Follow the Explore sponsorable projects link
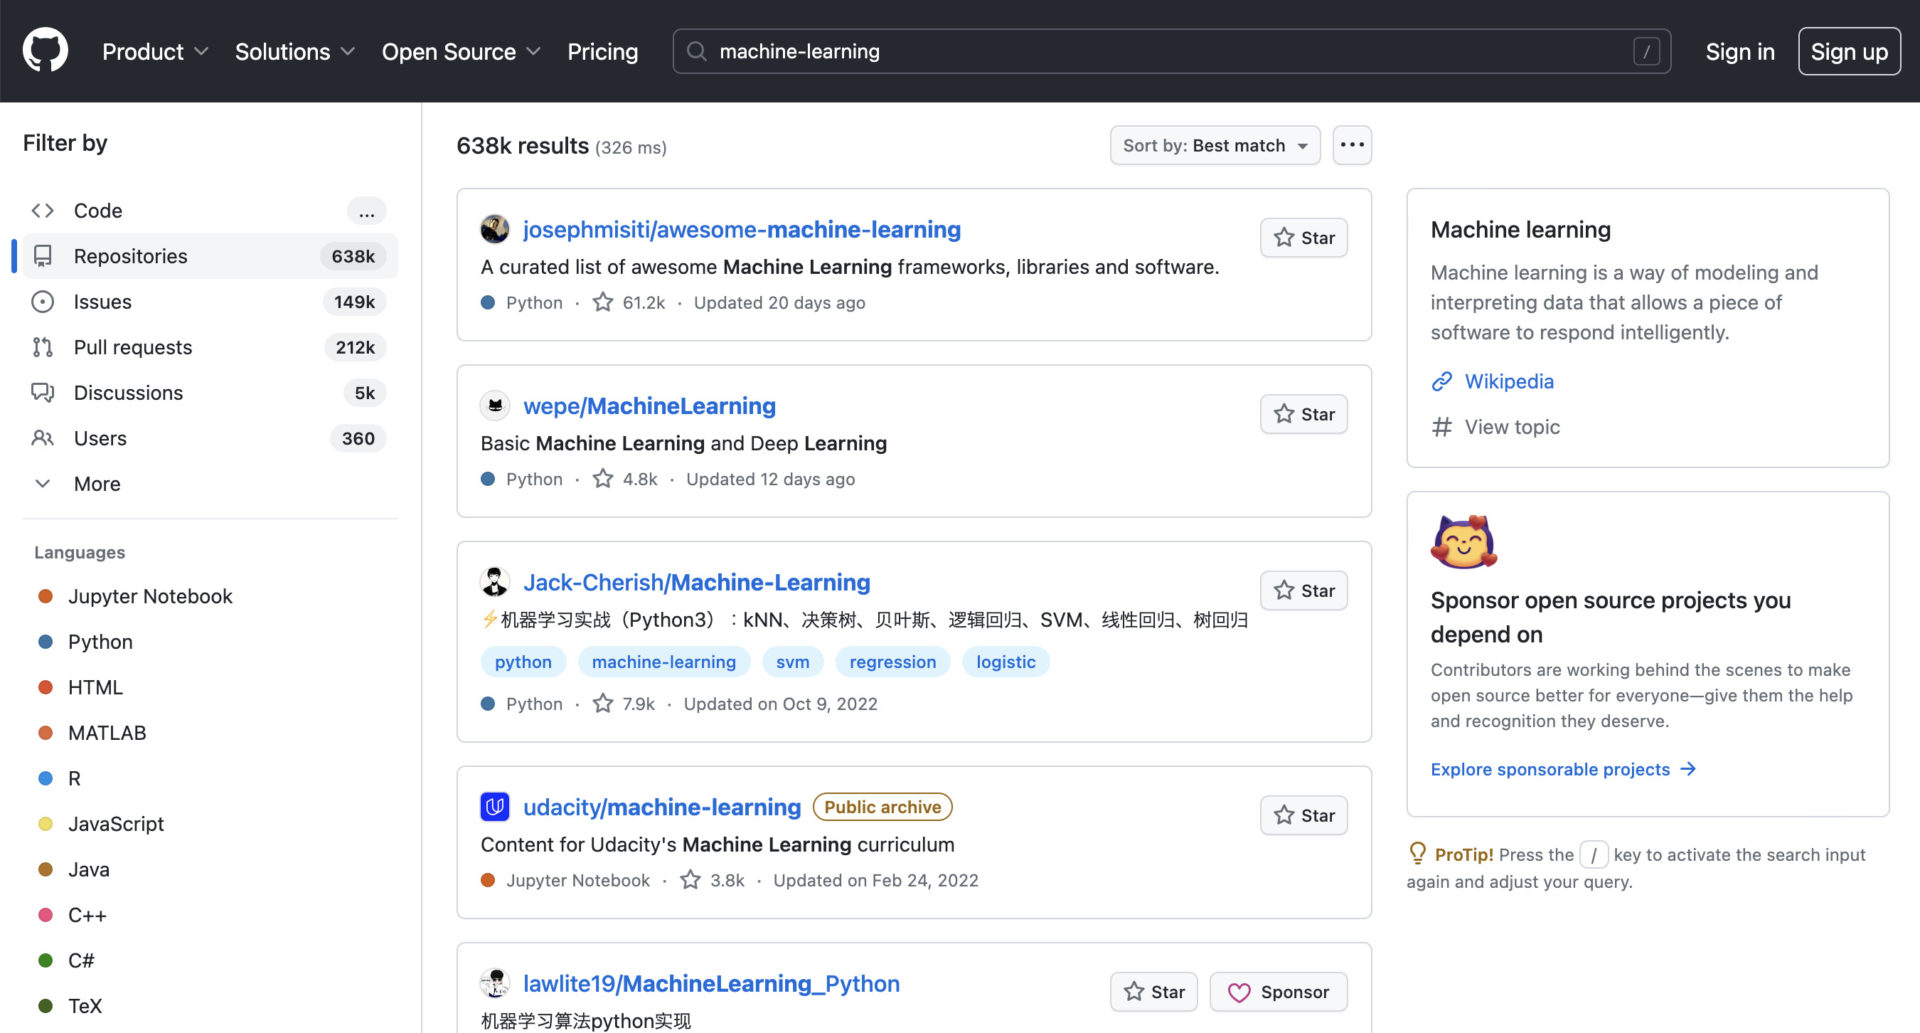The image size is (1920, 1033). [x=1549, y=769]
